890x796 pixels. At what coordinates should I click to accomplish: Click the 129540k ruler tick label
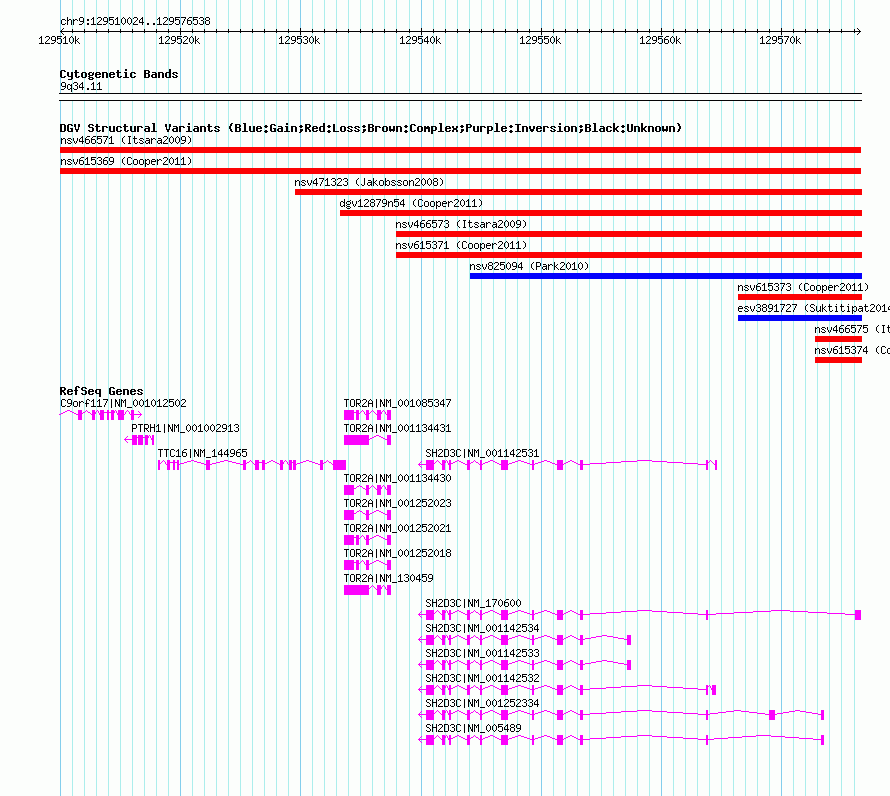pyautogui.click(x=420, y=40)
